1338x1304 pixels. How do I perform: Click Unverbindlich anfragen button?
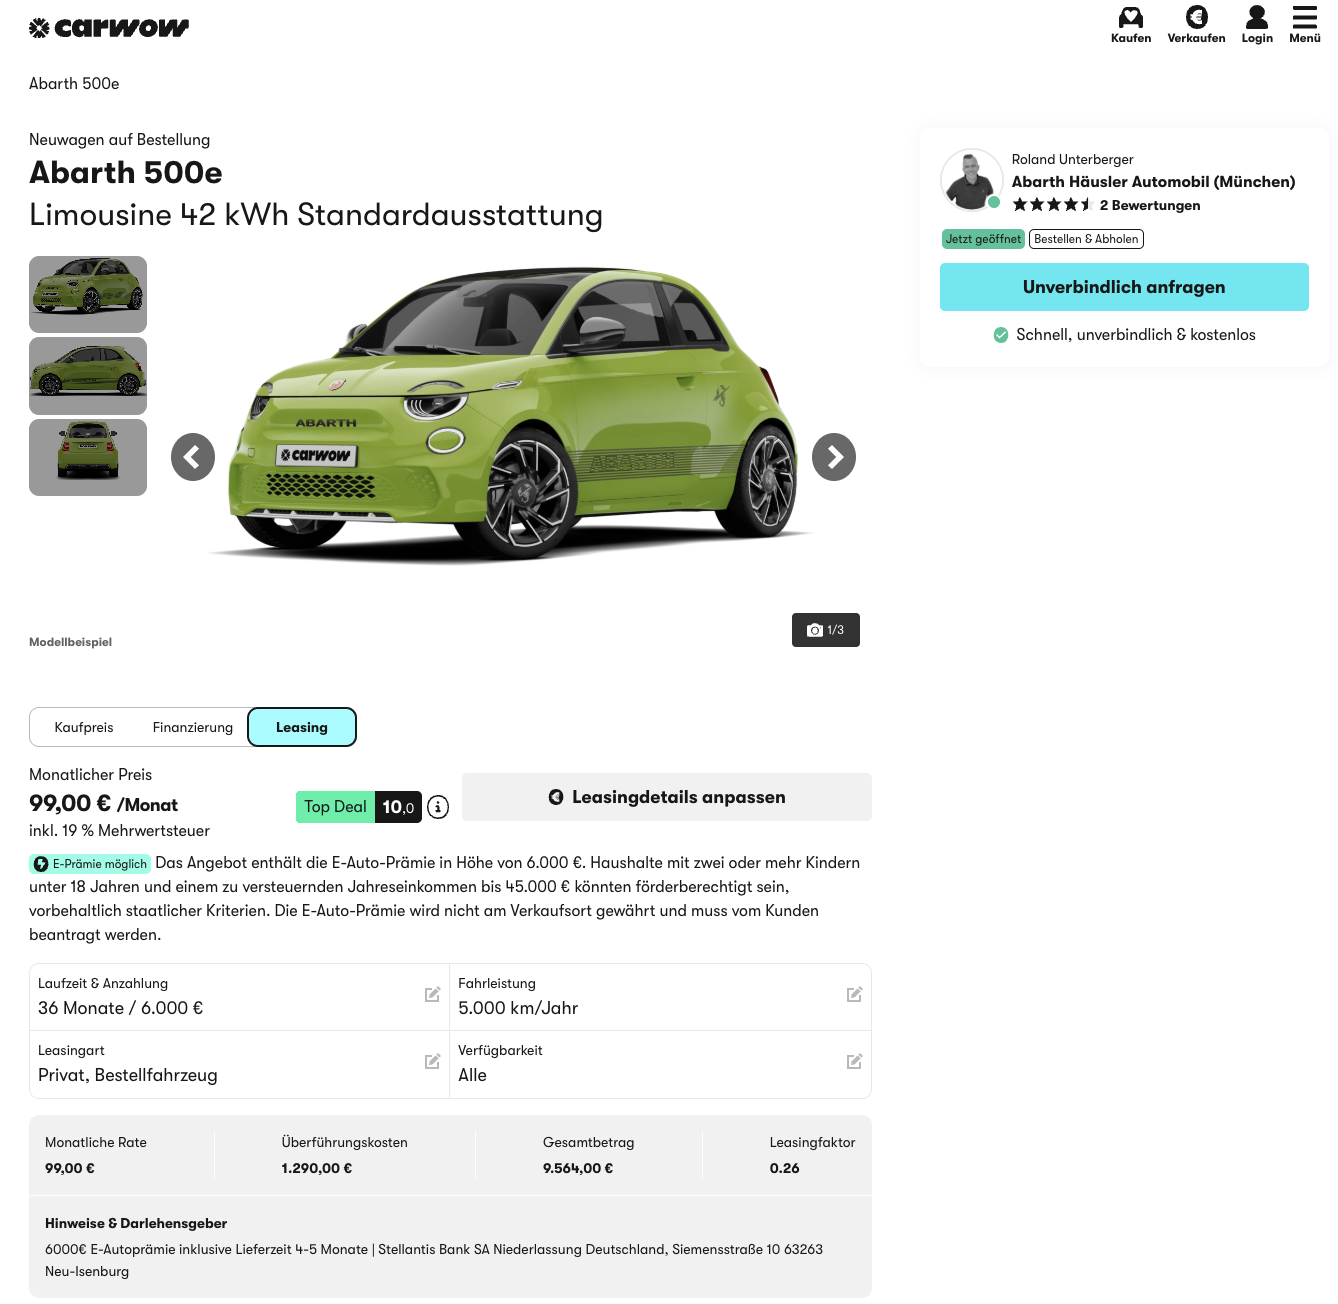click(x=1124, y=287)
